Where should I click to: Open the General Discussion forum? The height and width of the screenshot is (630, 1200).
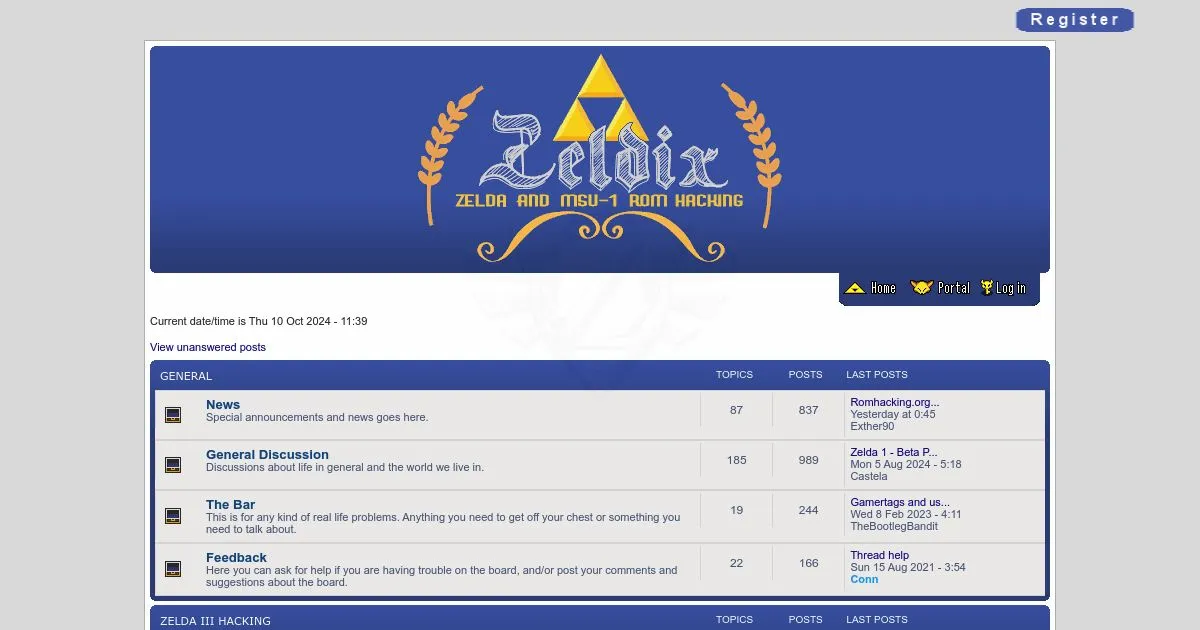[267, 455]
